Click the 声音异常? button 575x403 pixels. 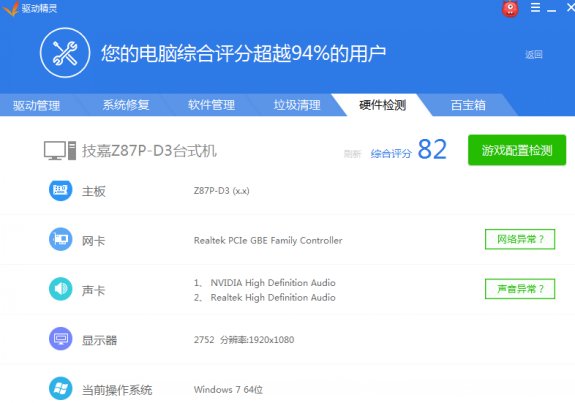520,289
